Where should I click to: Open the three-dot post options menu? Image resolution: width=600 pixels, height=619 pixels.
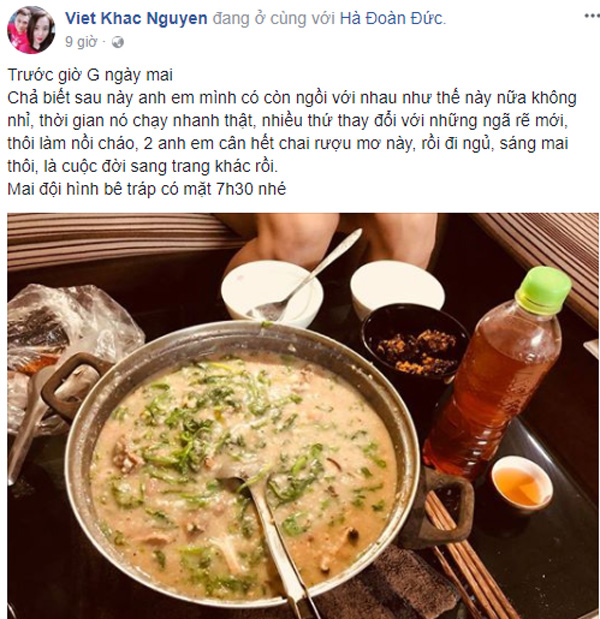[x=592, y=16]
